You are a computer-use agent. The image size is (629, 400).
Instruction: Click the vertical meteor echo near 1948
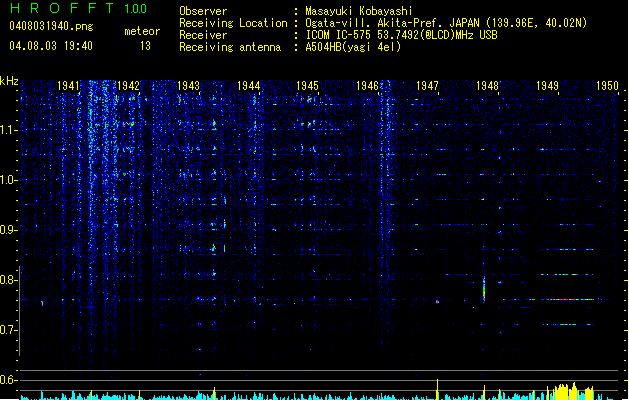click(484, 287)
